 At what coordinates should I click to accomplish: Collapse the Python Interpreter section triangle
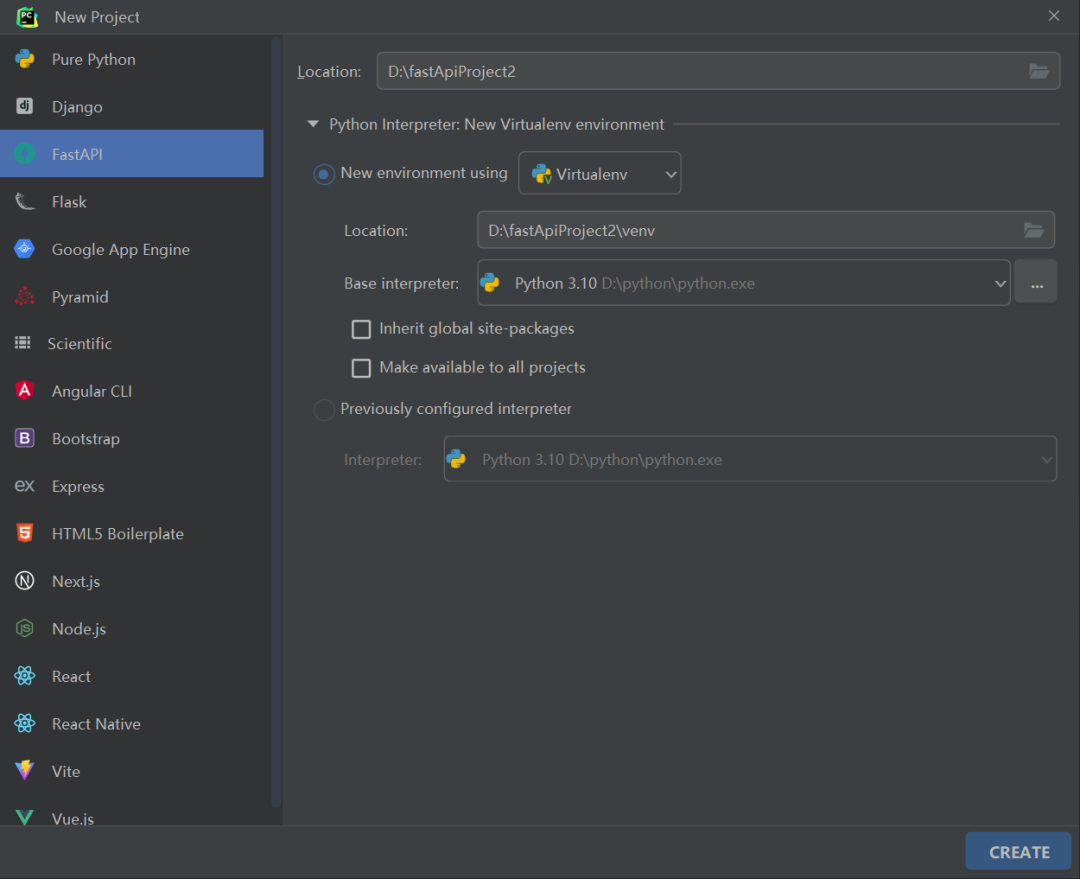pos(313,124)
